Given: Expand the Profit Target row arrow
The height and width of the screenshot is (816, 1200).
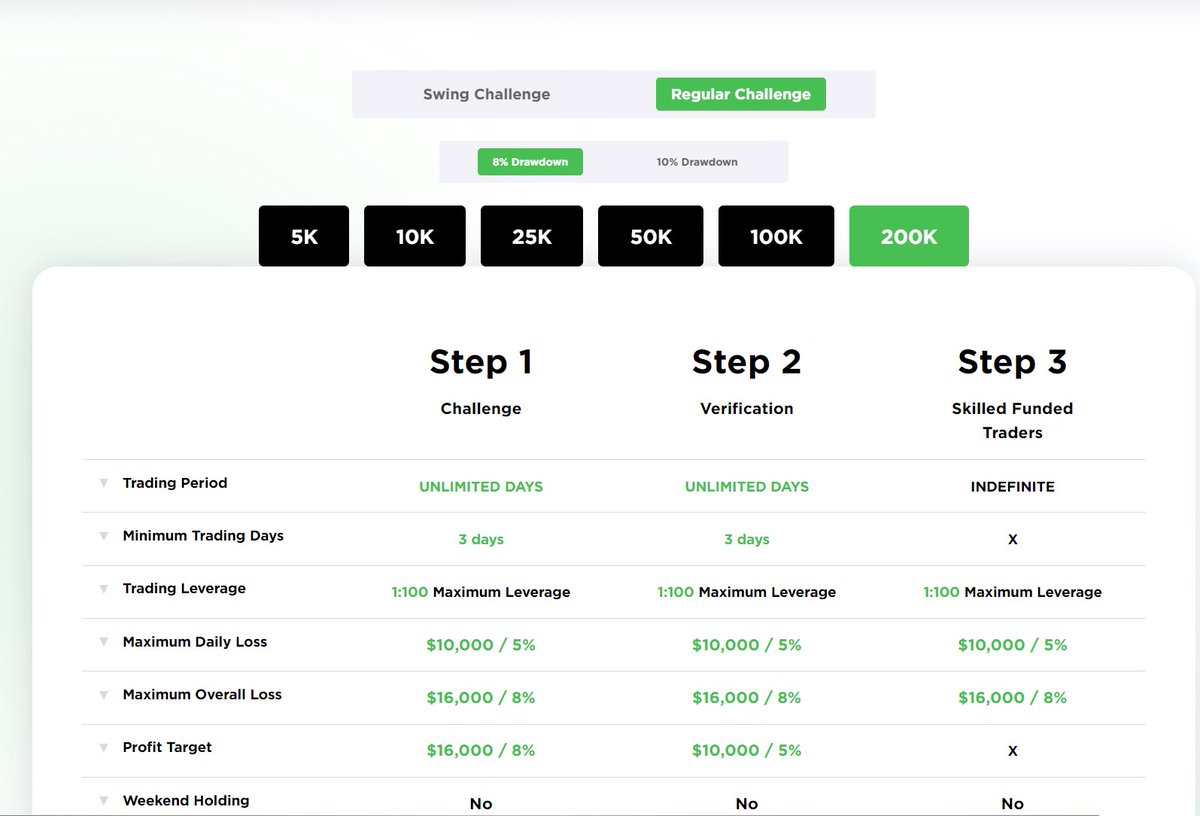Looking at the screenshot, I should point(103,748).
